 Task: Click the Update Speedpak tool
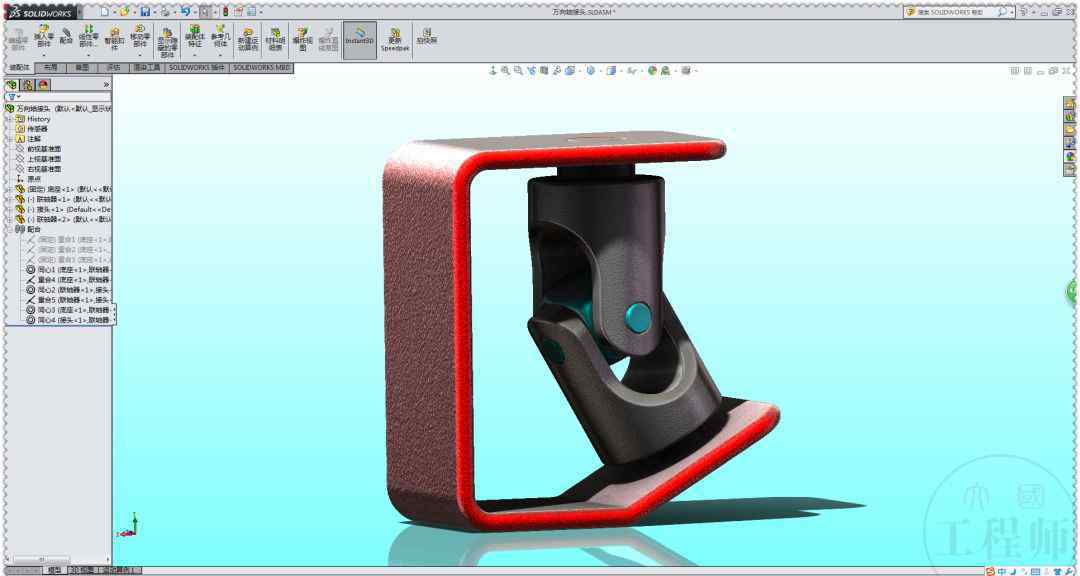395,39
